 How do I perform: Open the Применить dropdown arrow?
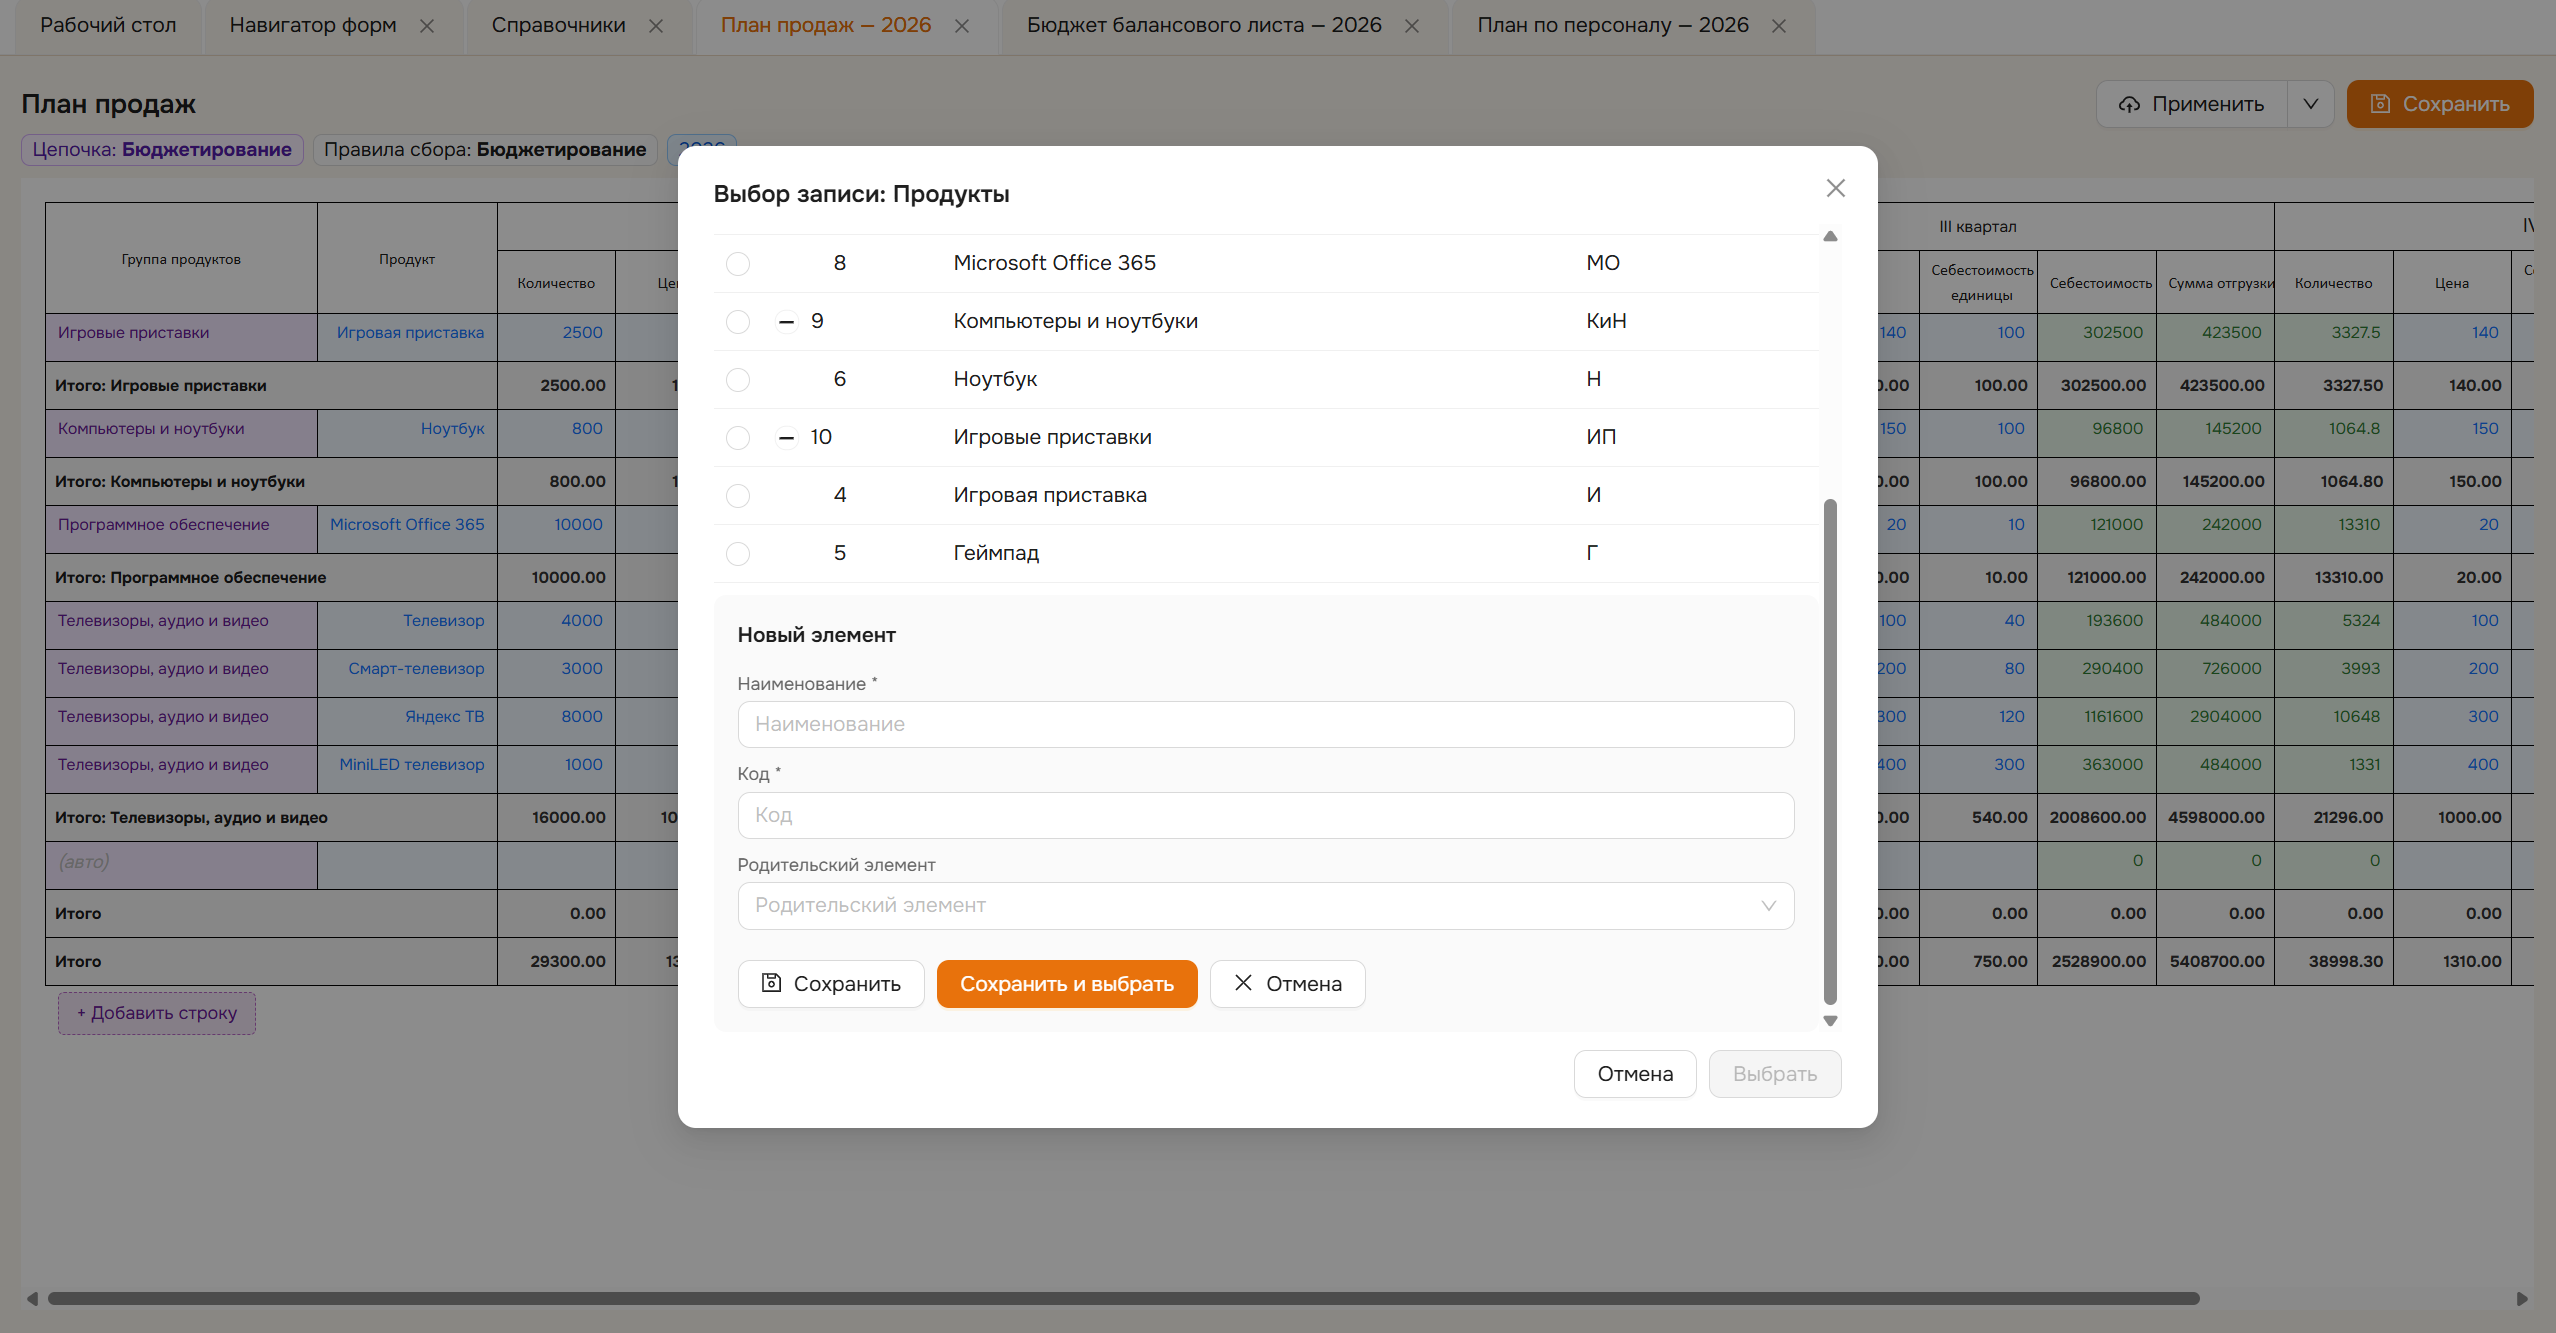[2310, 104]
